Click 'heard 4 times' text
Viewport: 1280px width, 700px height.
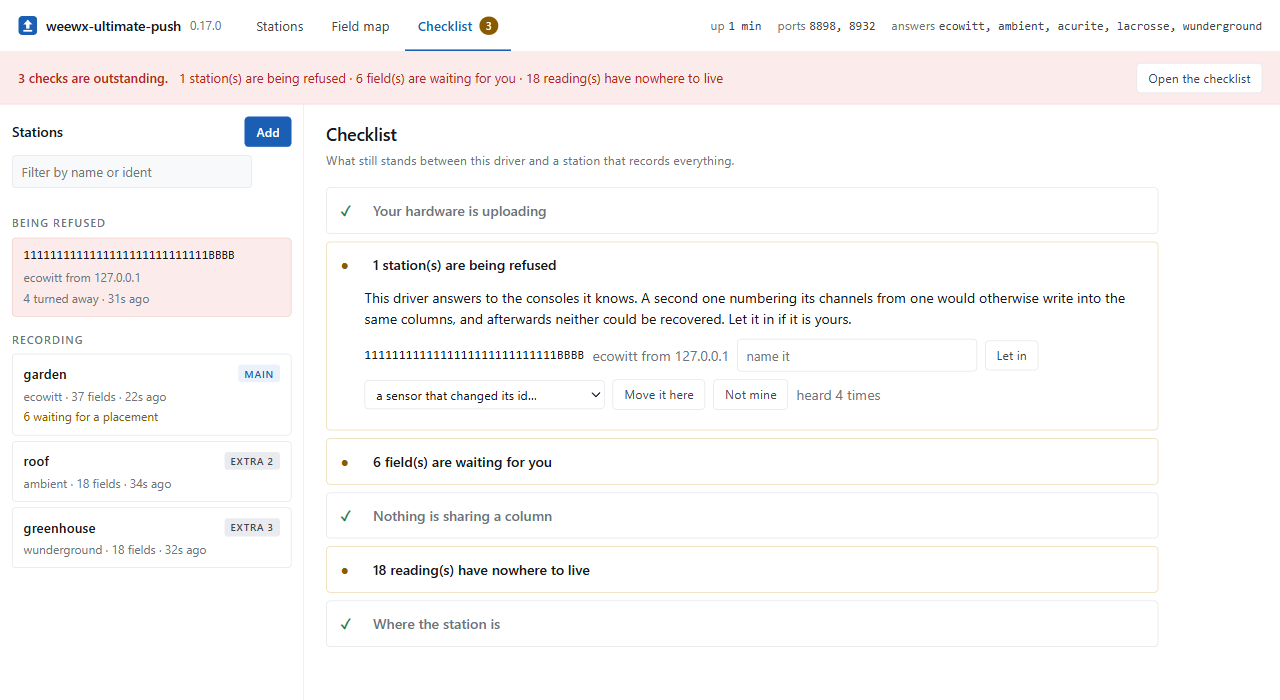point(838,395)
